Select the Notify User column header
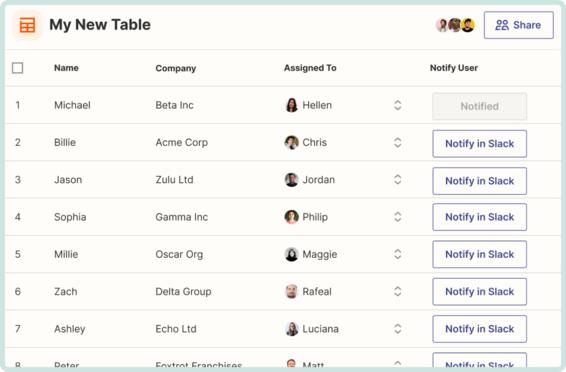Viewport: 566px width, 372px height. [x=454, y=68]
